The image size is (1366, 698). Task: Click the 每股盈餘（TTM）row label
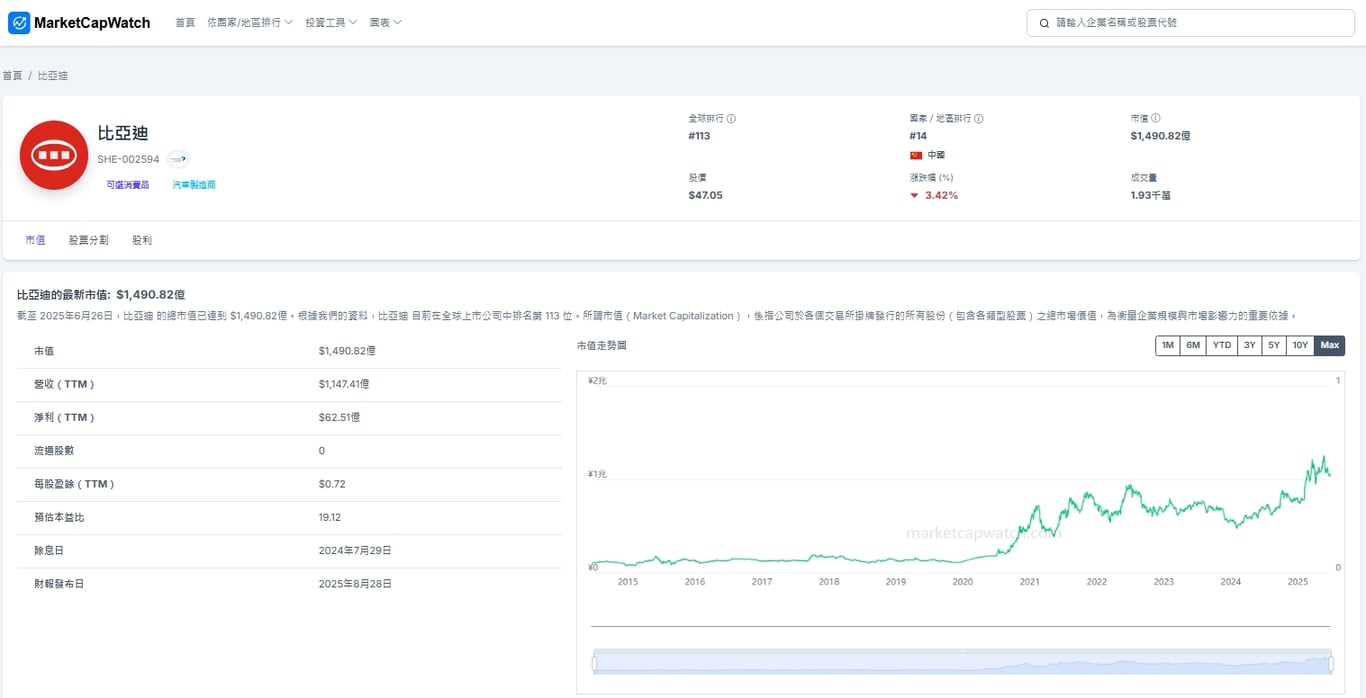pyautogui.click(x=75, y=484)
